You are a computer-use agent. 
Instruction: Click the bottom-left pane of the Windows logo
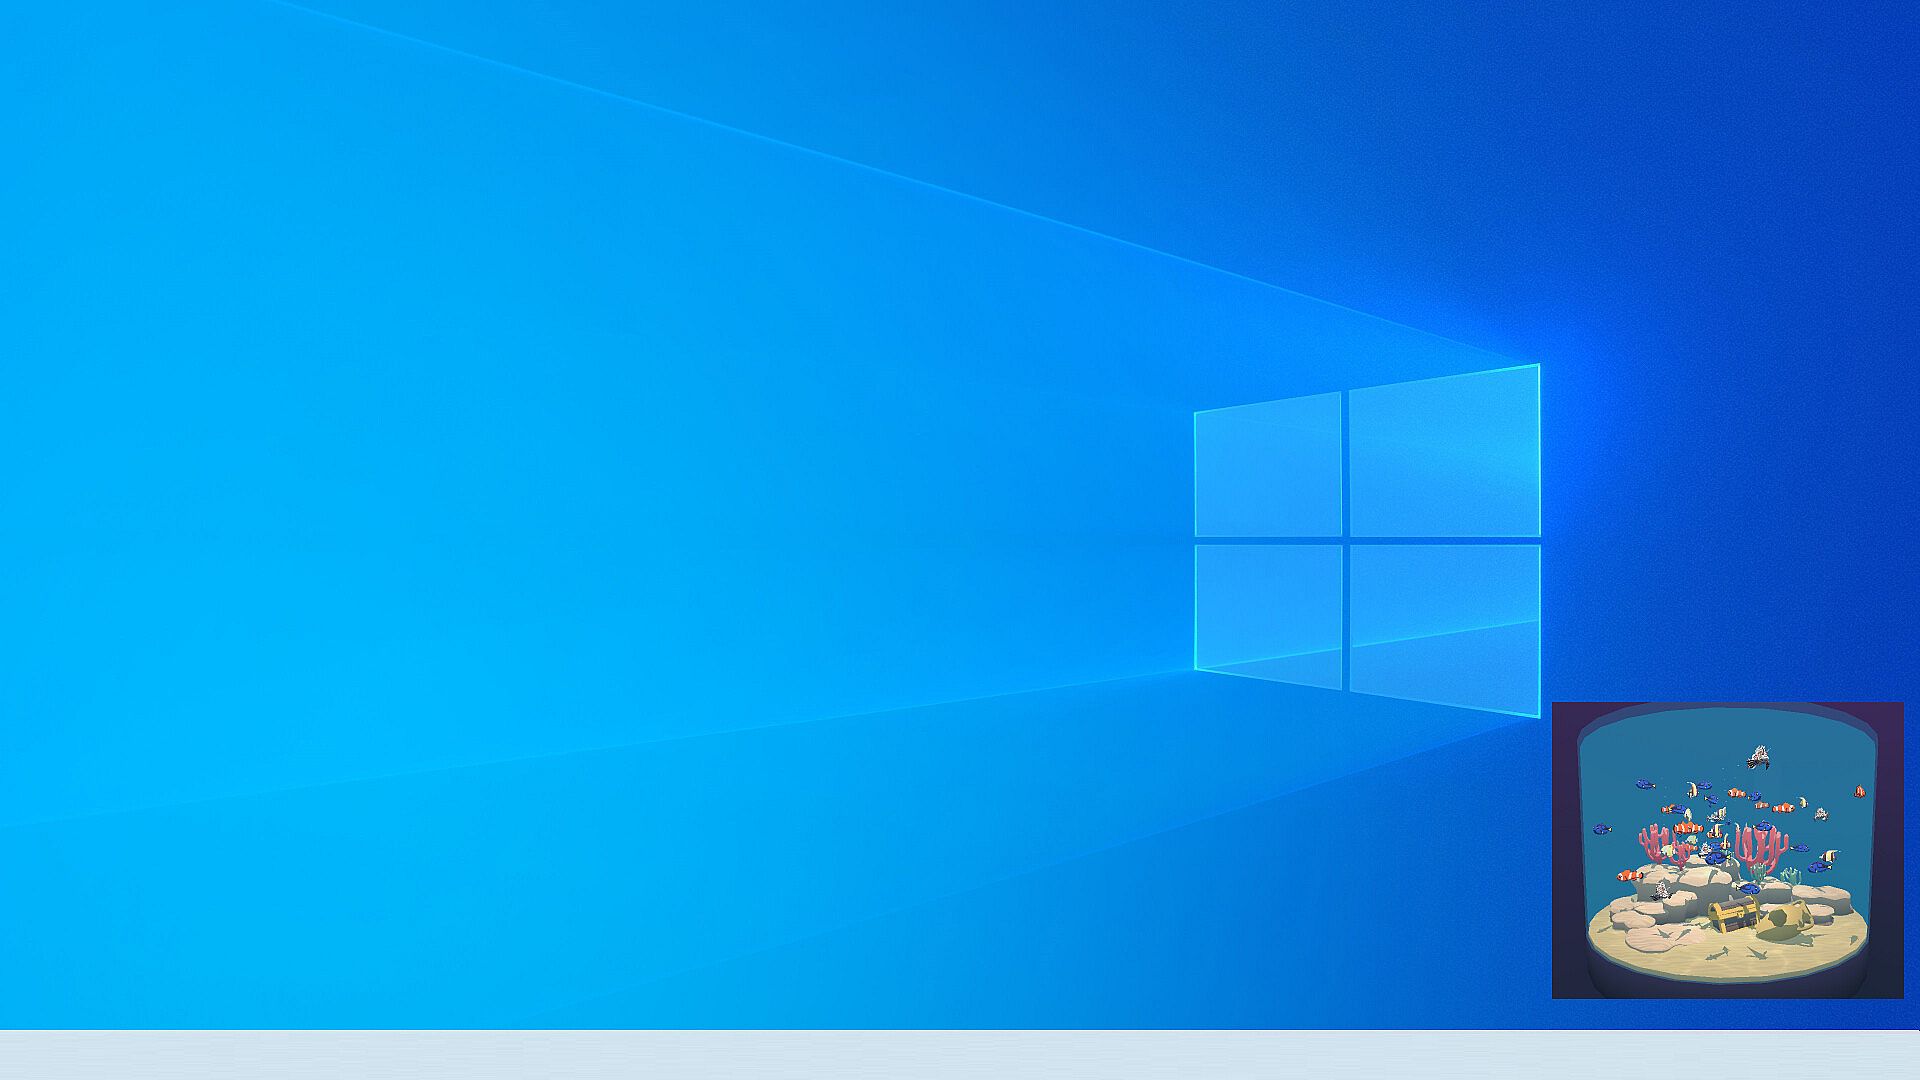click(x=1268, y=612)
